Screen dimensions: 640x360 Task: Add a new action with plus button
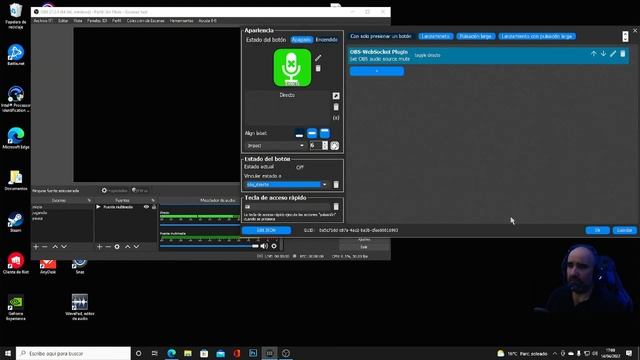coord(377,71)
